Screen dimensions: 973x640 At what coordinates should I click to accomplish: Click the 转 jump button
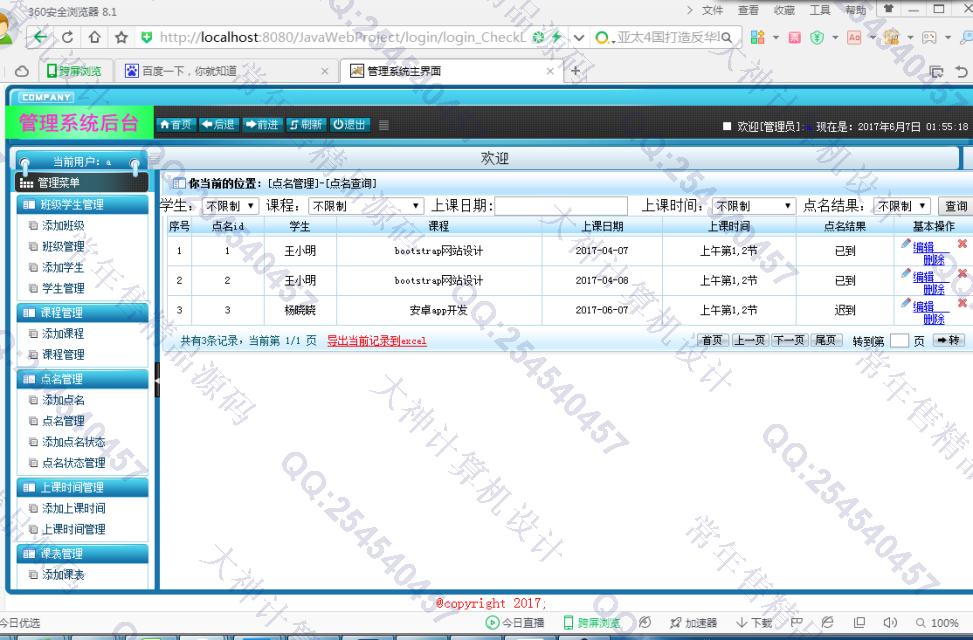point(949,340)
